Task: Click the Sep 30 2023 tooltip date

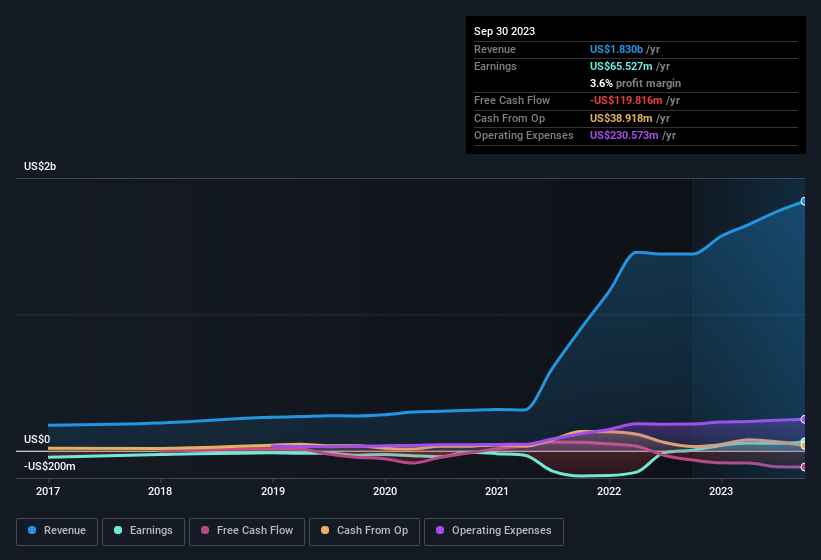Action: click(x=504, y=31)
